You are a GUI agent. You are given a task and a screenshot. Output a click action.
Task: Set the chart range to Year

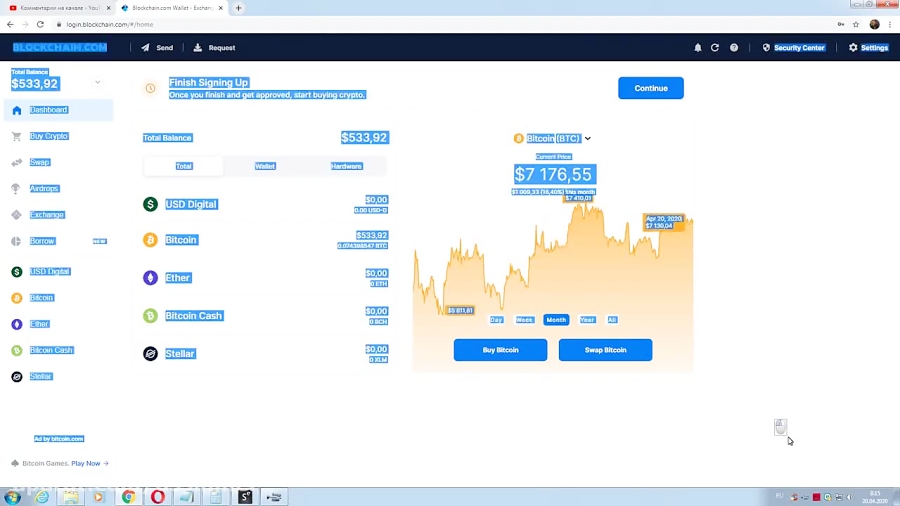point(587,320)
